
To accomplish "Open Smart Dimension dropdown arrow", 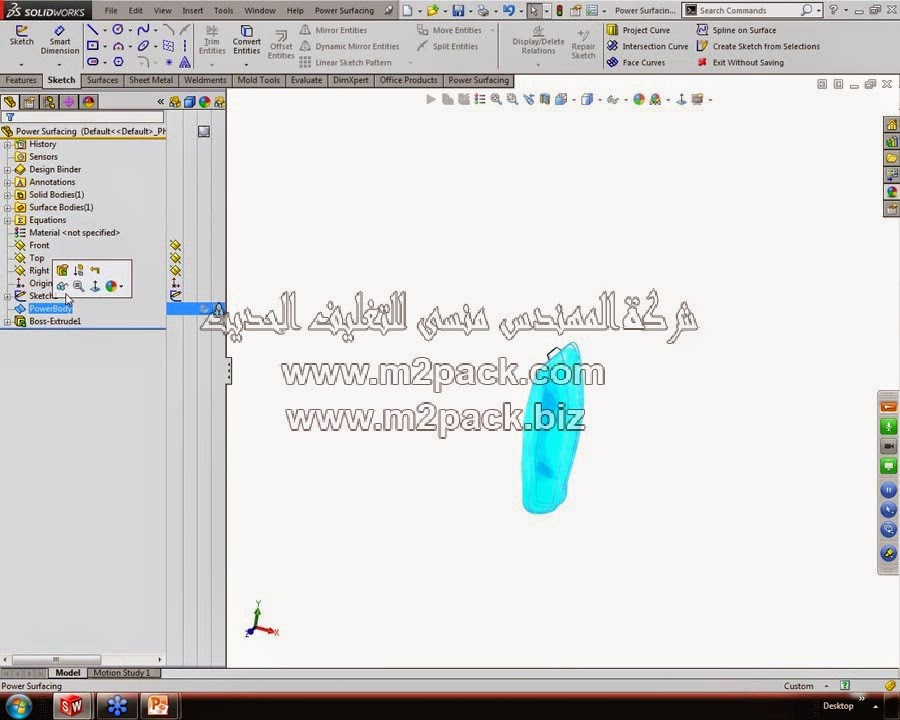I will pyautogui.click(x=60, y=64).
